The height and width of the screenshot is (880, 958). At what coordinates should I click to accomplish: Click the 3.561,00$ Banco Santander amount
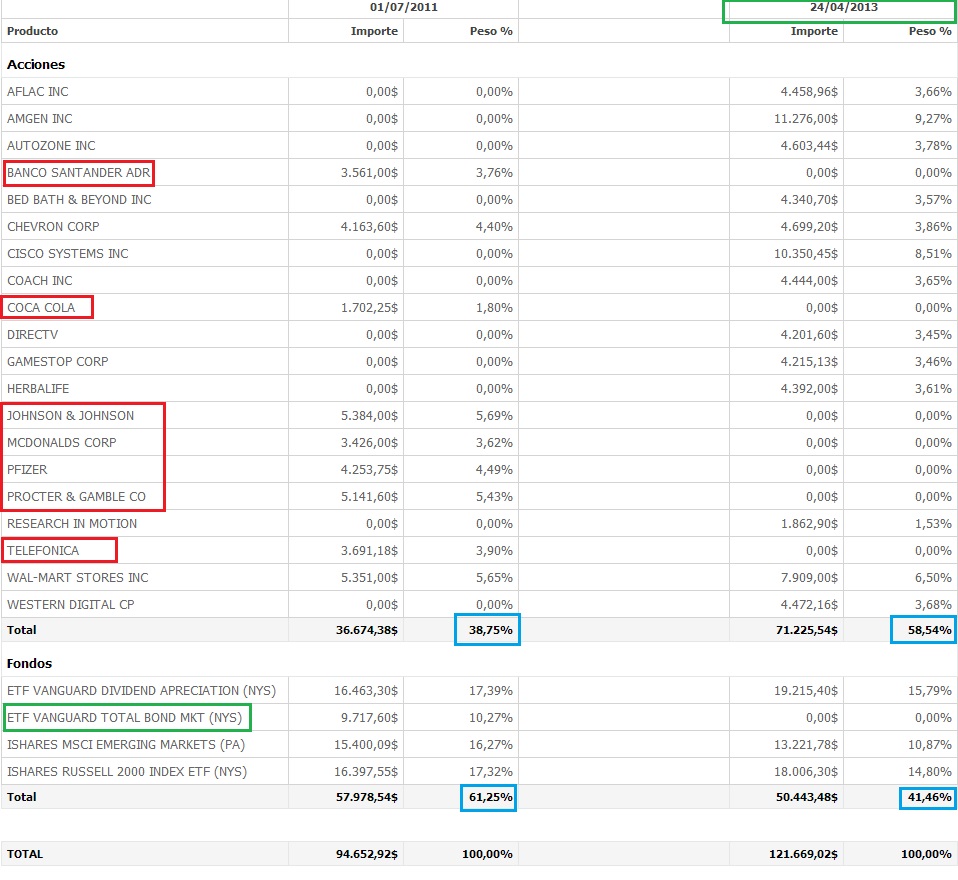(369, 173)
